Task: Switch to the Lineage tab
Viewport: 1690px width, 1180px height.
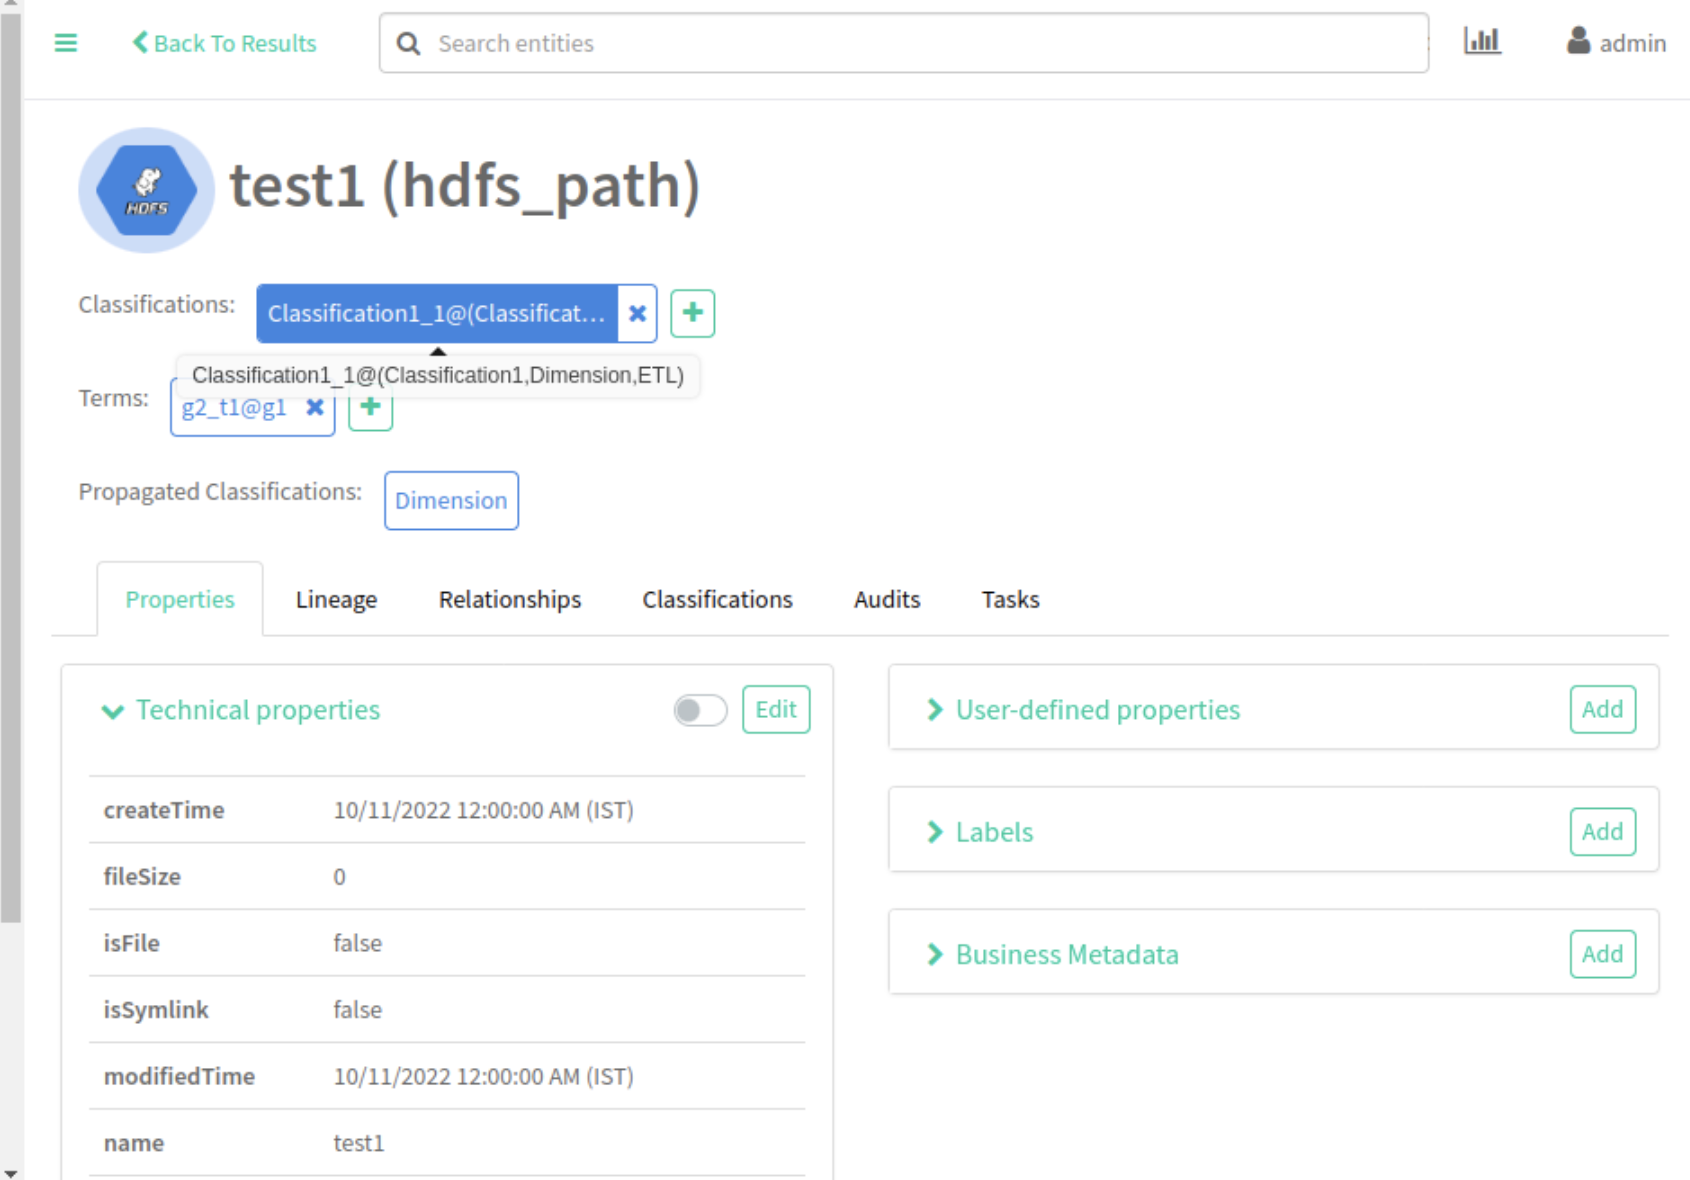Action: [336, 599]
